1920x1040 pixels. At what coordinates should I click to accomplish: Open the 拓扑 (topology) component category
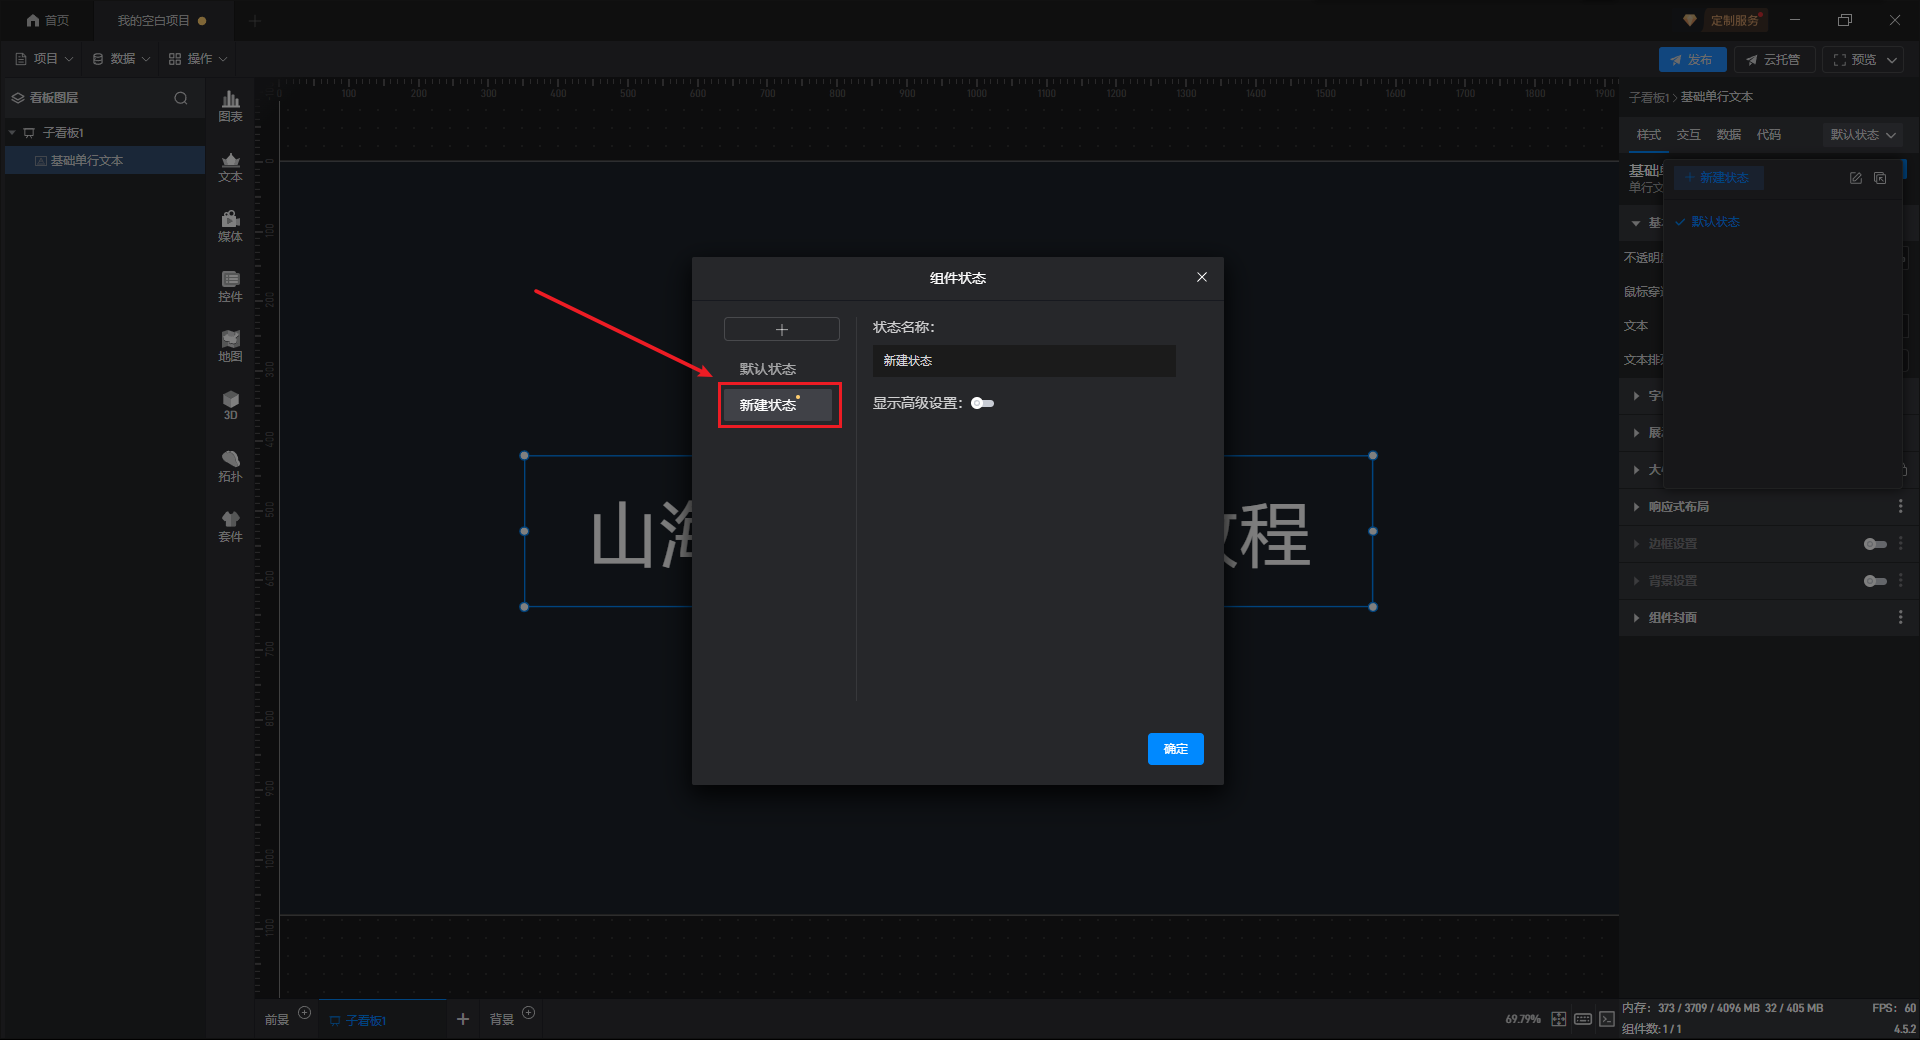[230, 467]
